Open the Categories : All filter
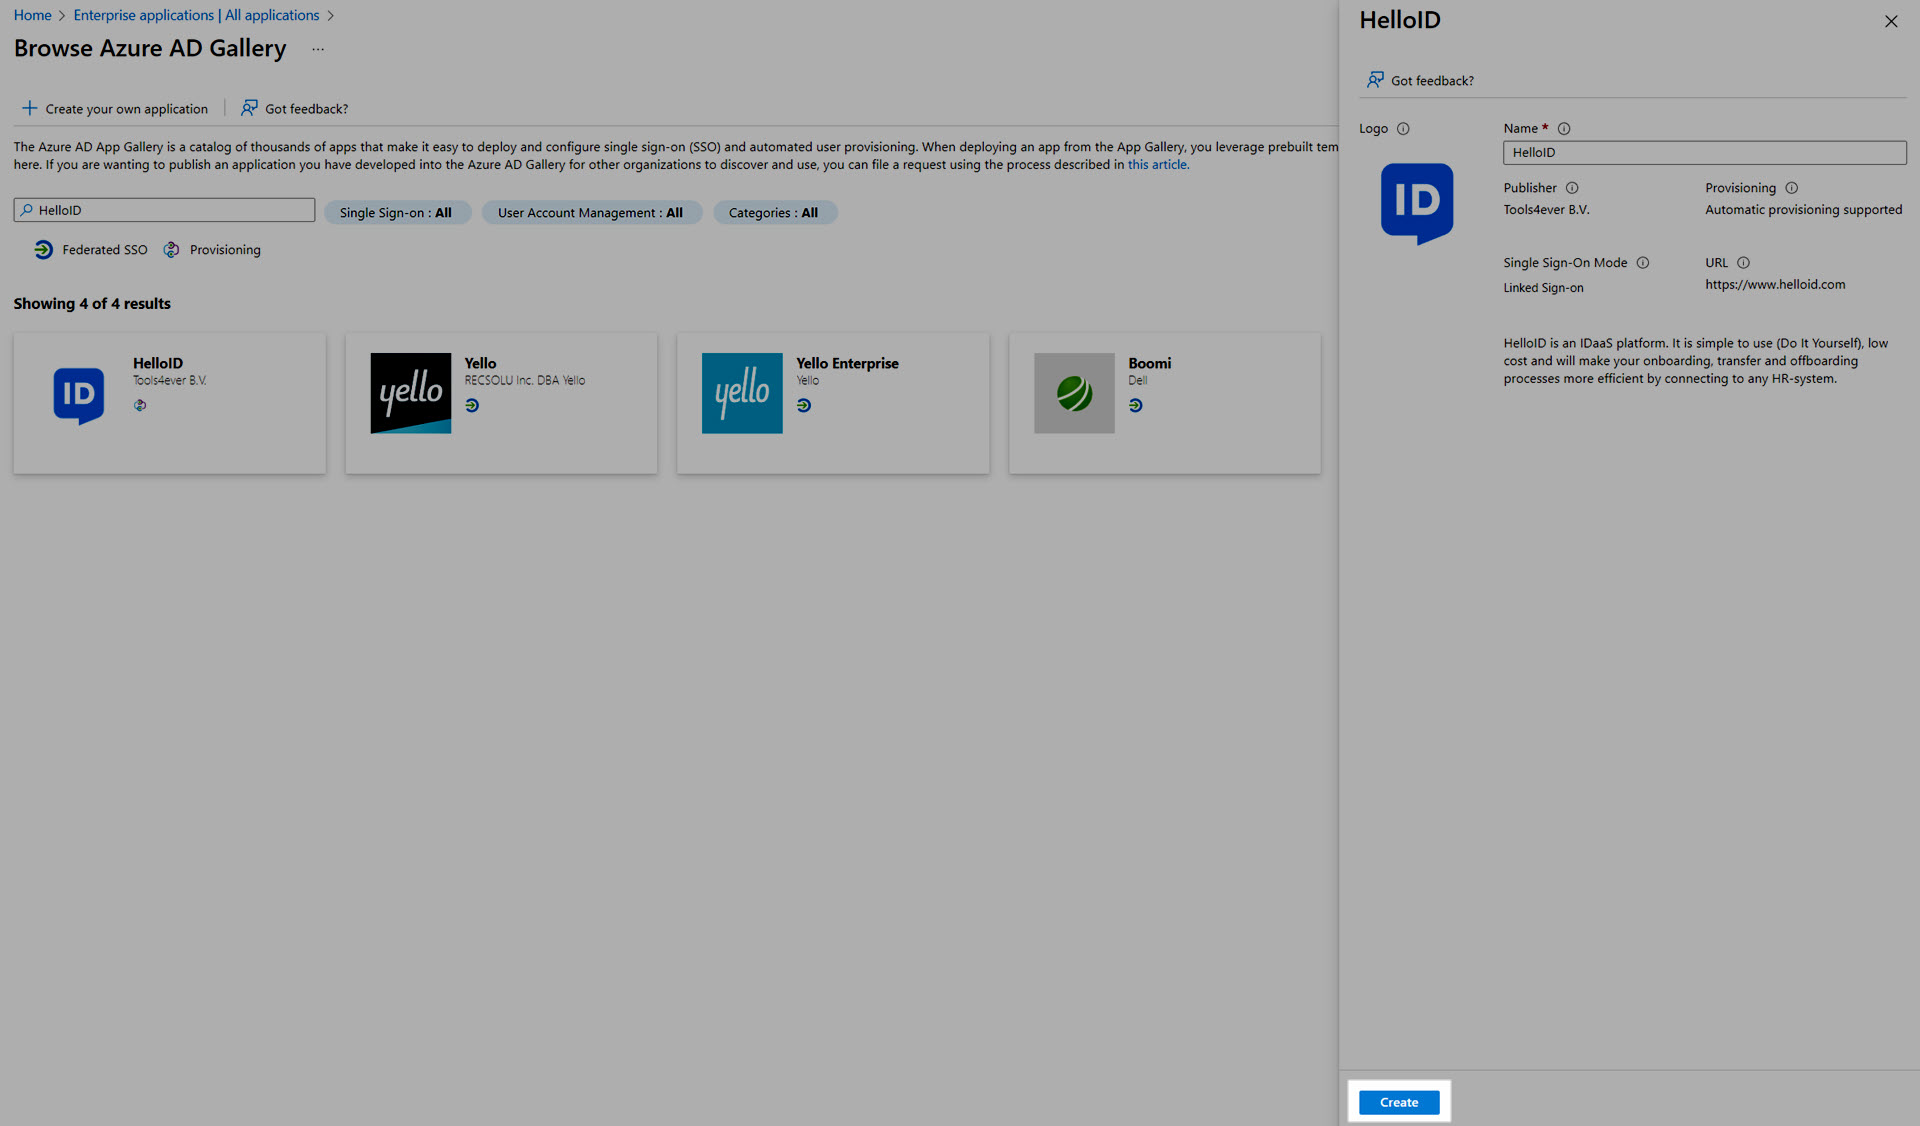The height and width of the screenshot is (1126, 1920). coord(774,213)
